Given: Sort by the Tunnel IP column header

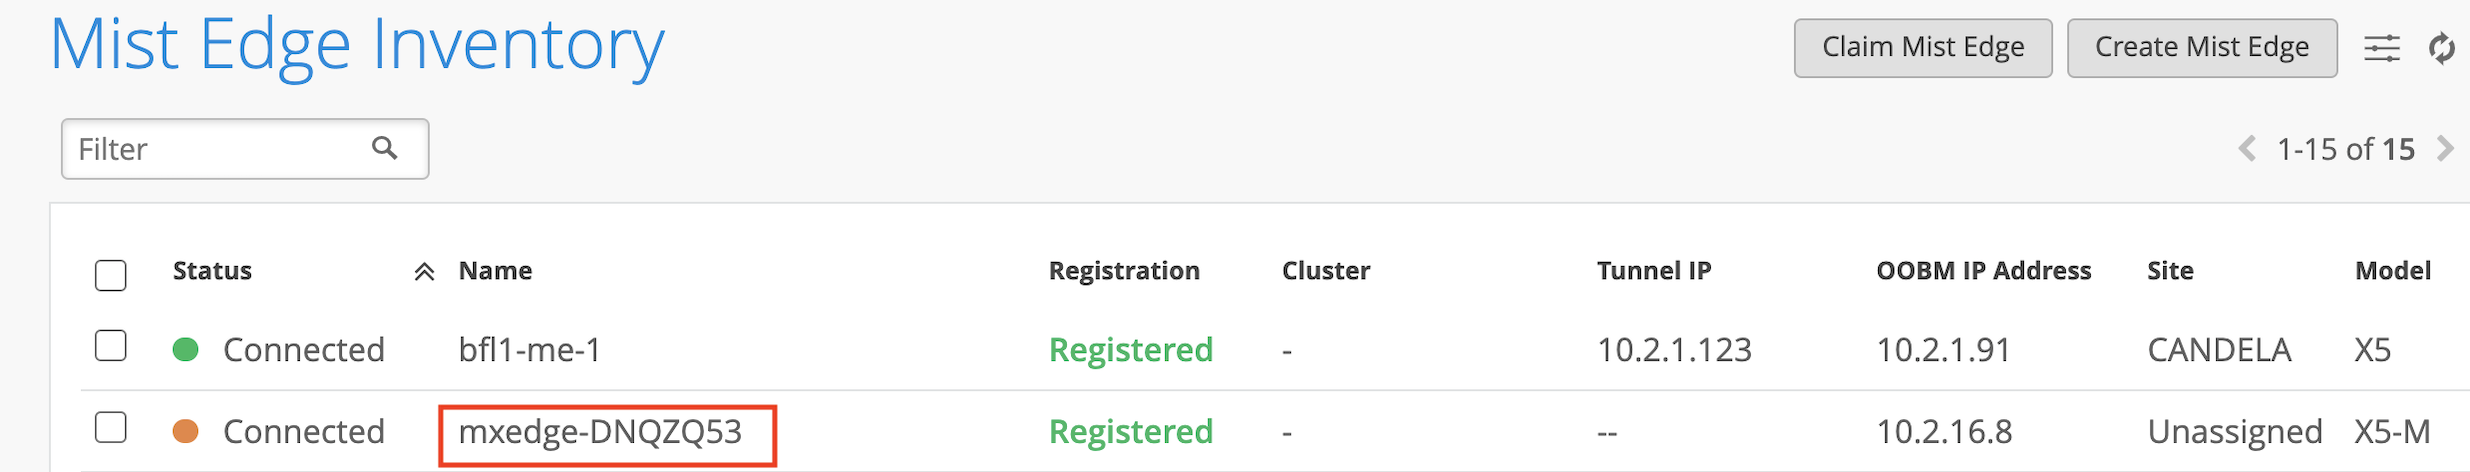Looking at the screenshot, I should pyautogui.click(x=1653, y=271).
